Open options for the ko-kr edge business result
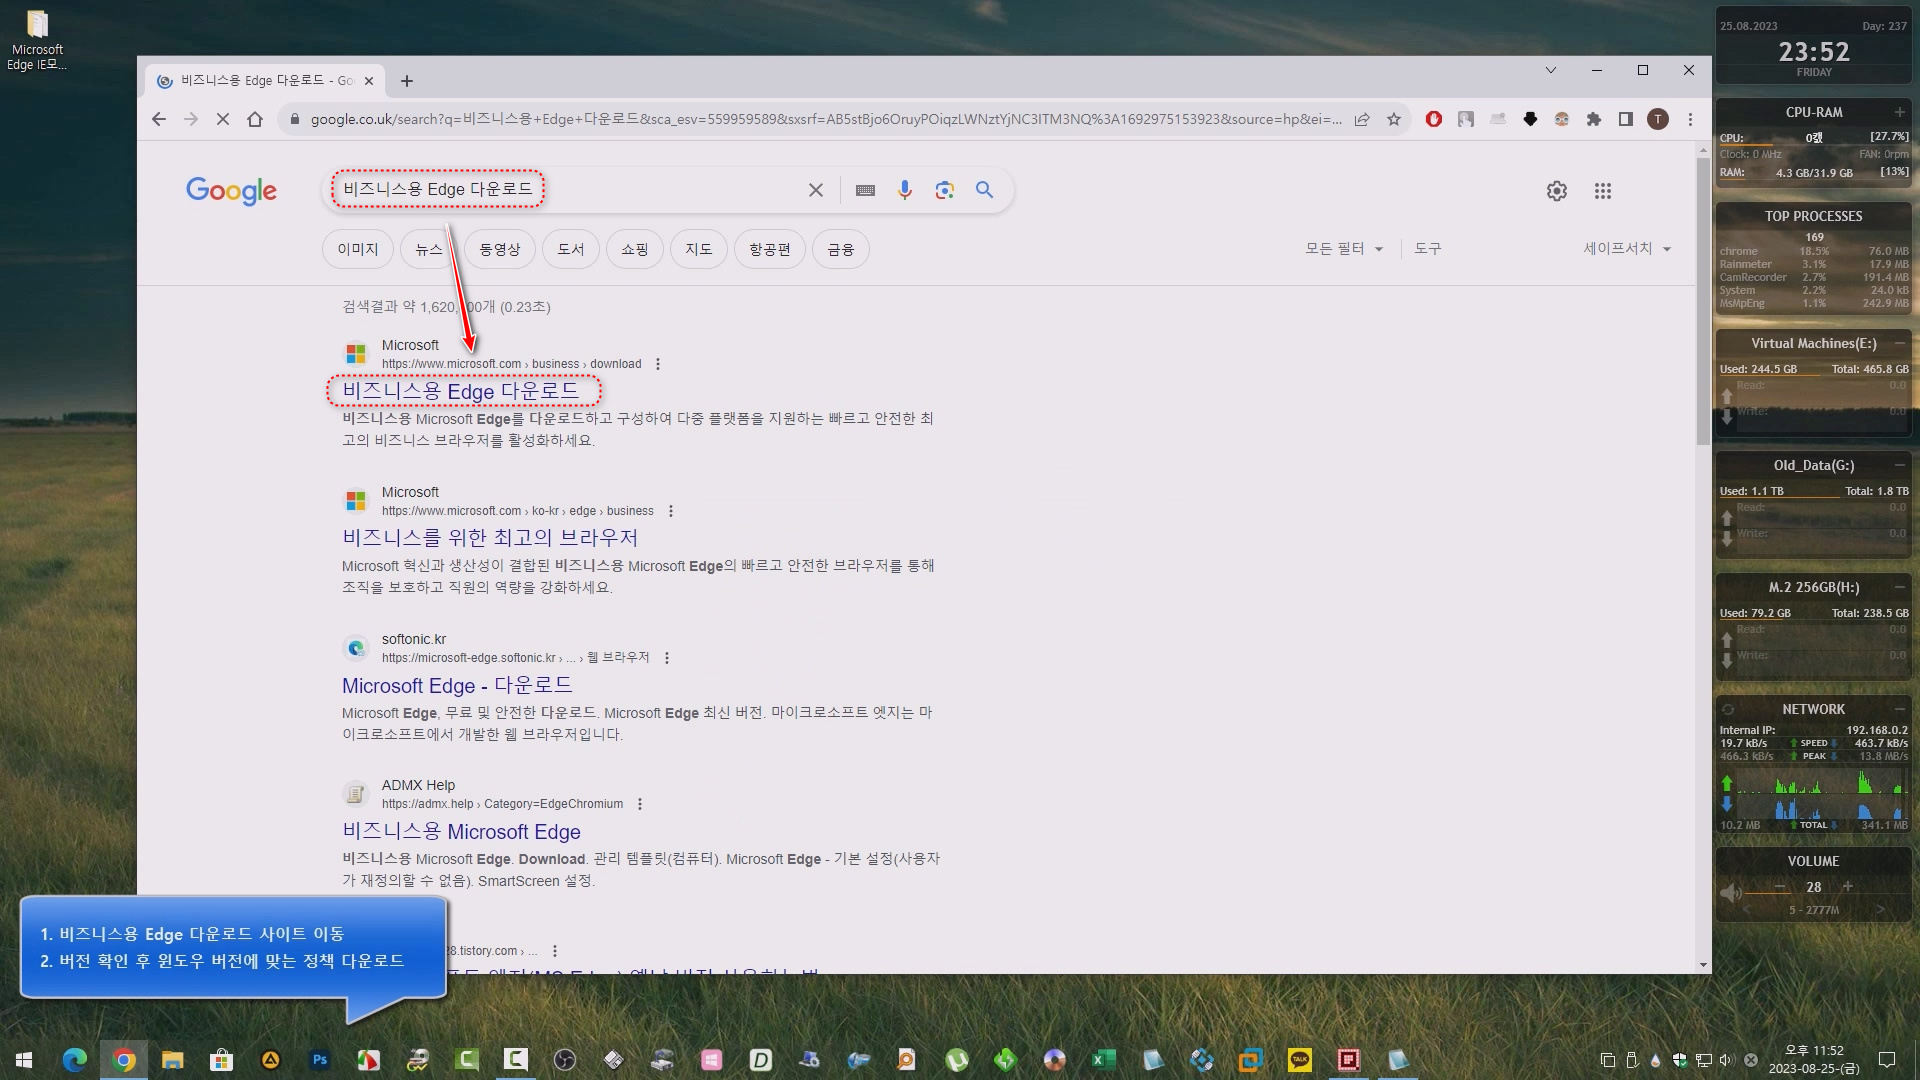 point(671,511)
